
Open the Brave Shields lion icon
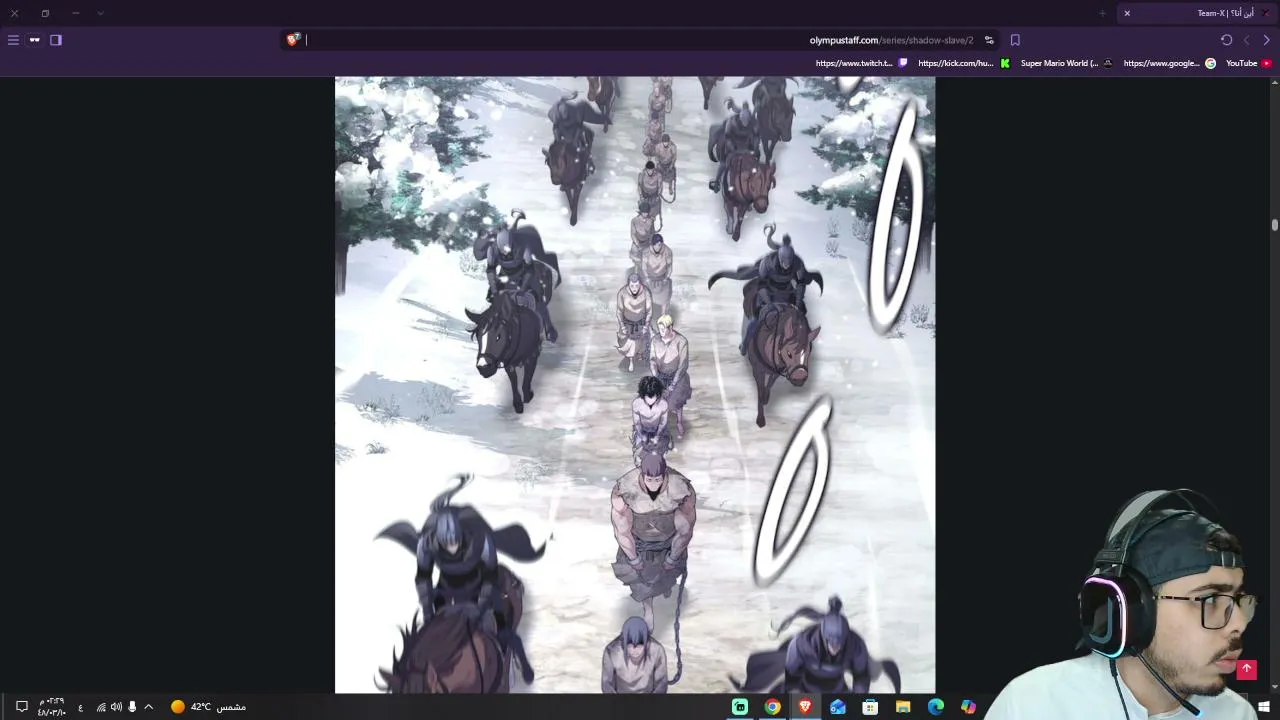point(293,40)
